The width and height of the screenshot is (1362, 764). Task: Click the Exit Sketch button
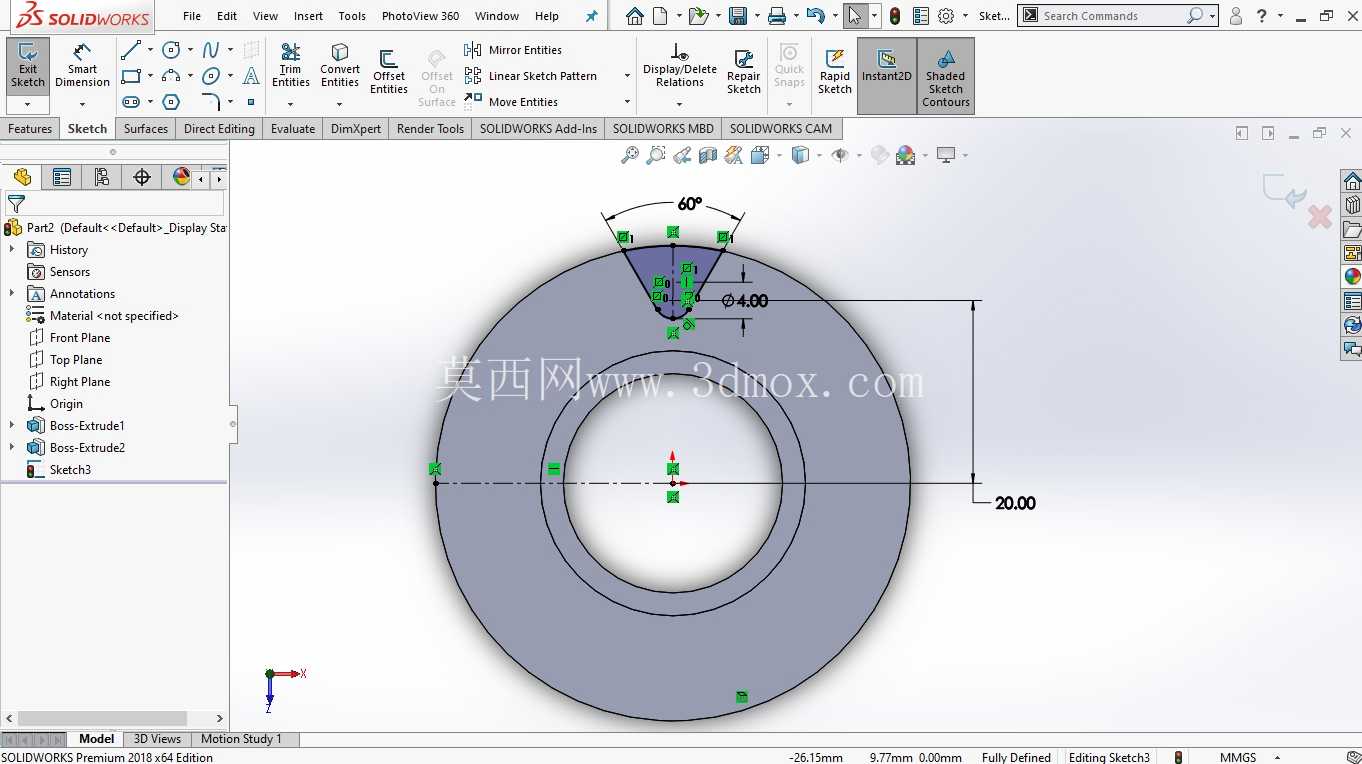[28, 66]
